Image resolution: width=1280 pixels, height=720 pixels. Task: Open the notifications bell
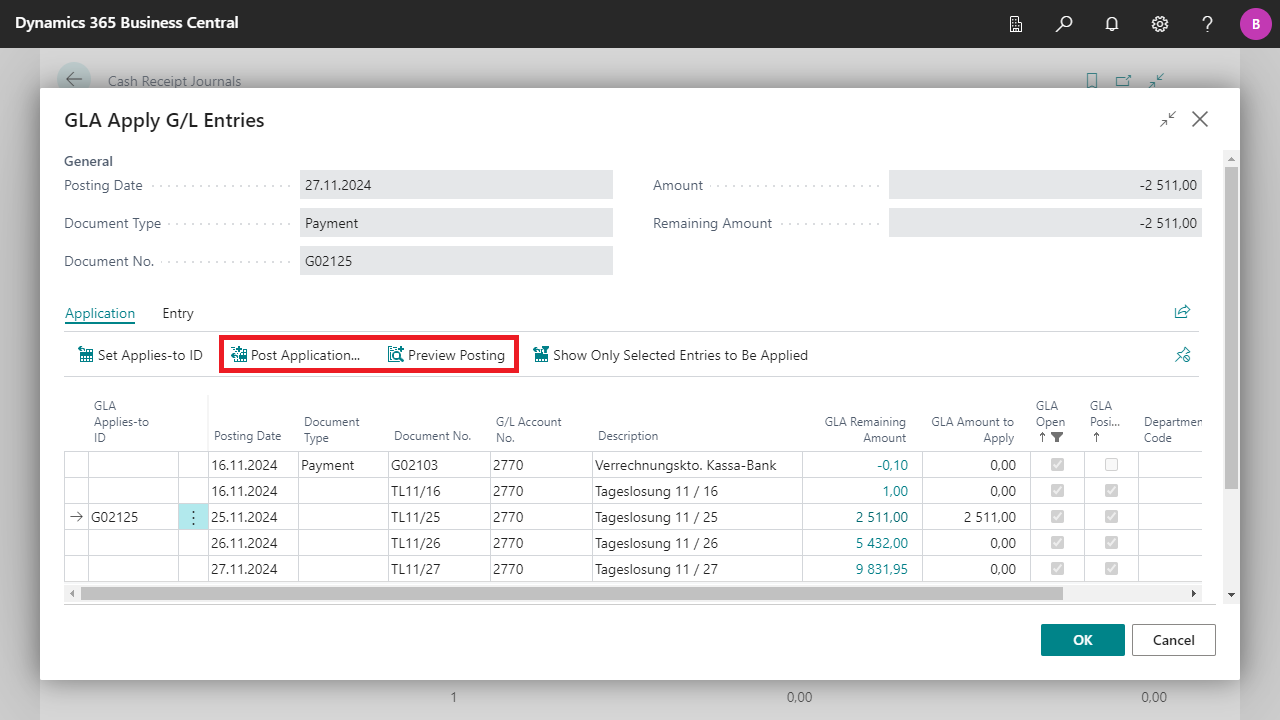click(x=1112, y=24)
